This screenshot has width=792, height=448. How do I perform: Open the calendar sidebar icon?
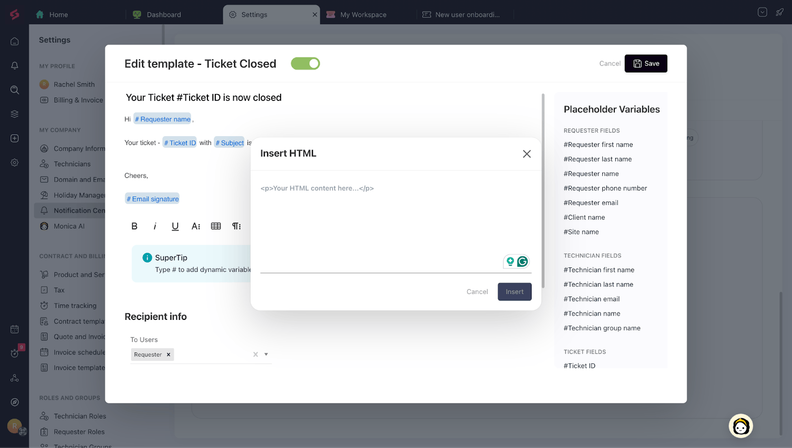(x=15, y=329)
